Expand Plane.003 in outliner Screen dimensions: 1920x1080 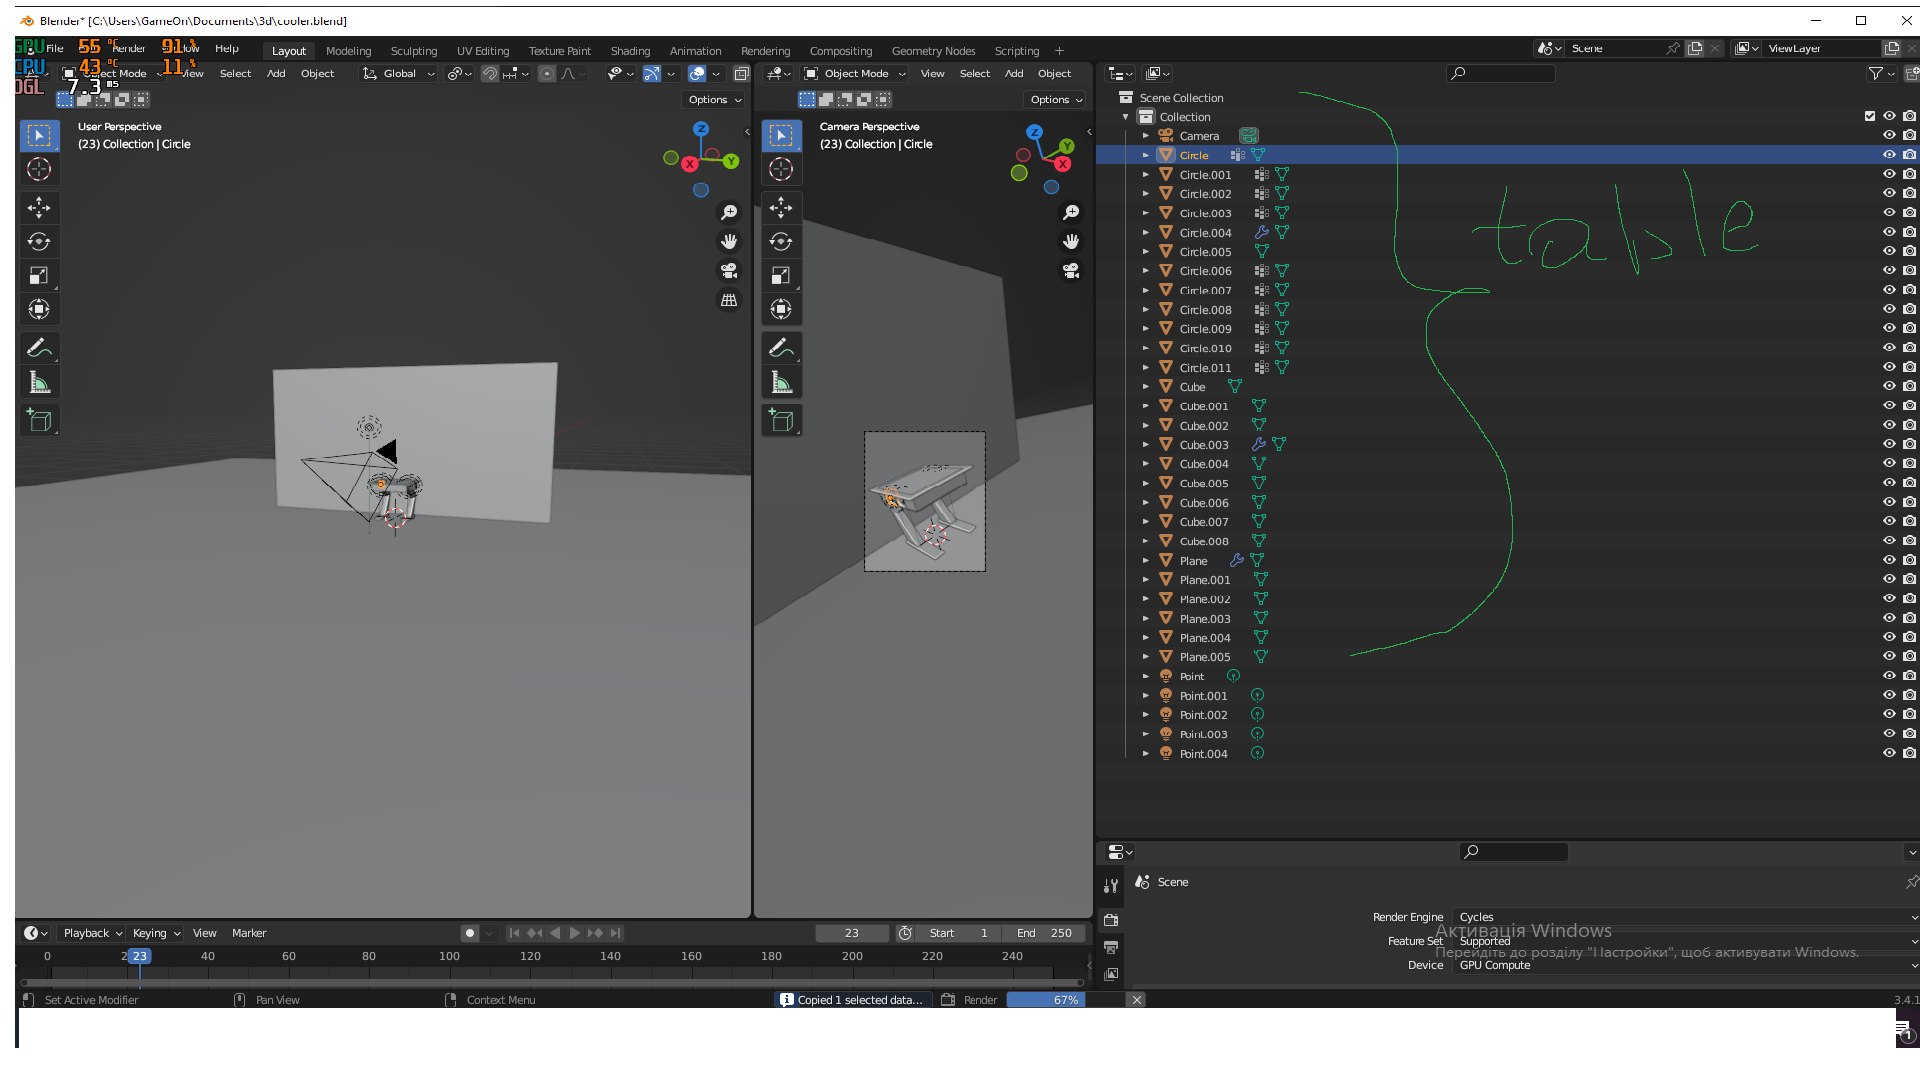[x=1146, y=618]
